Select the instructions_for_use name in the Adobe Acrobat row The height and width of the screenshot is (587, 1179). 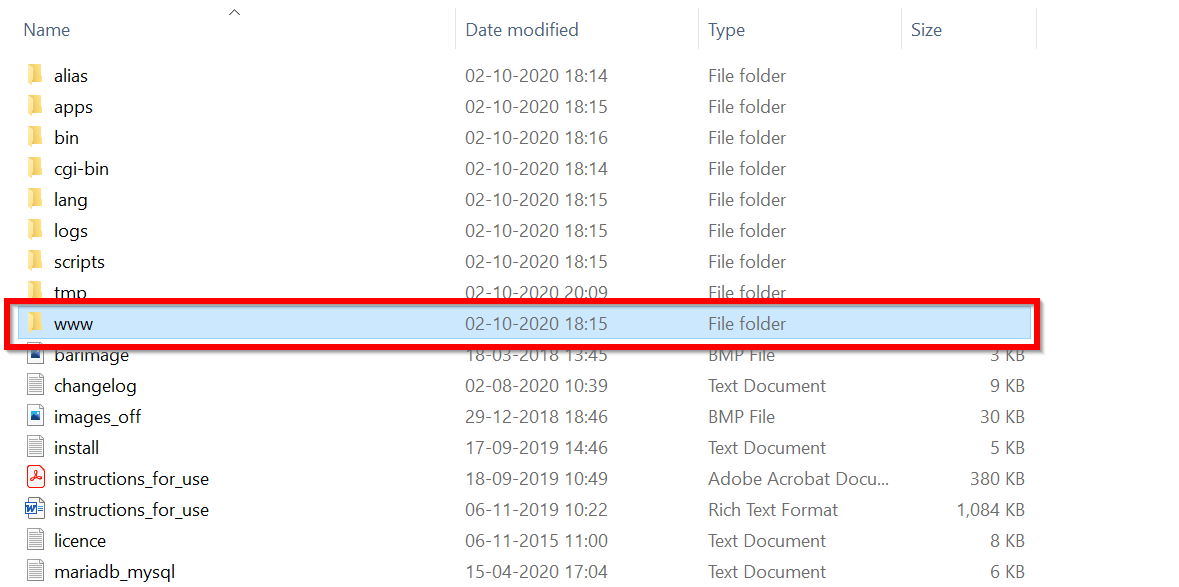132,479
